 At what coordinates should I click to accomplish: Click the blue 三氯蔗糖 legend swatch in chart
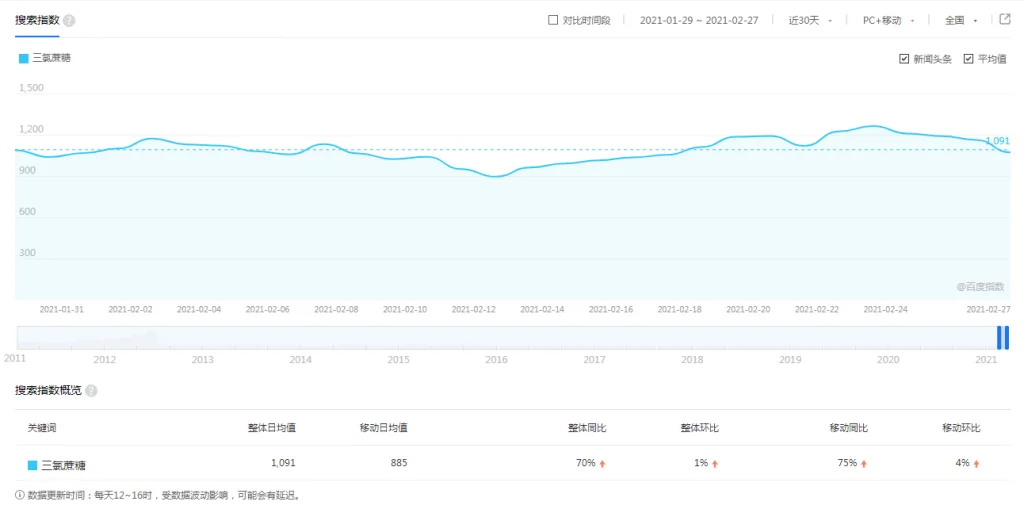coord(24,58)
